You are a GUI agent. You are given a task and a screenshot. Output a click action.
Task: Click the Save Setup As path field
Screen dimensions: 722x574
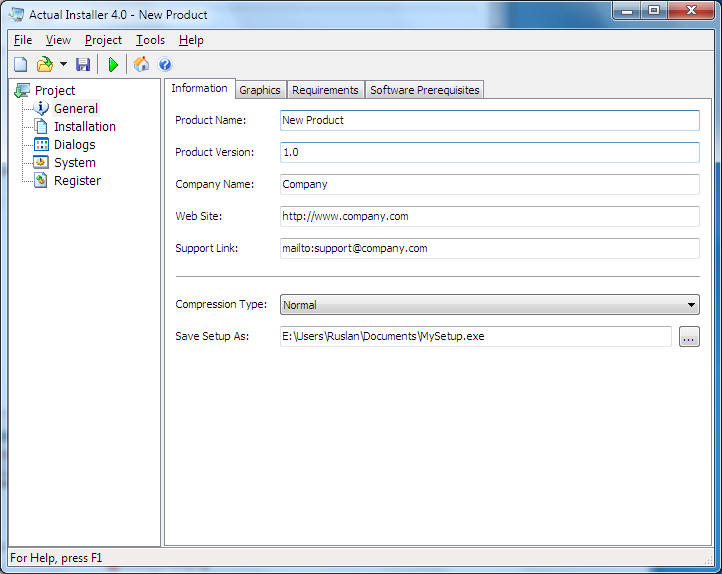[x=476, y=336]
